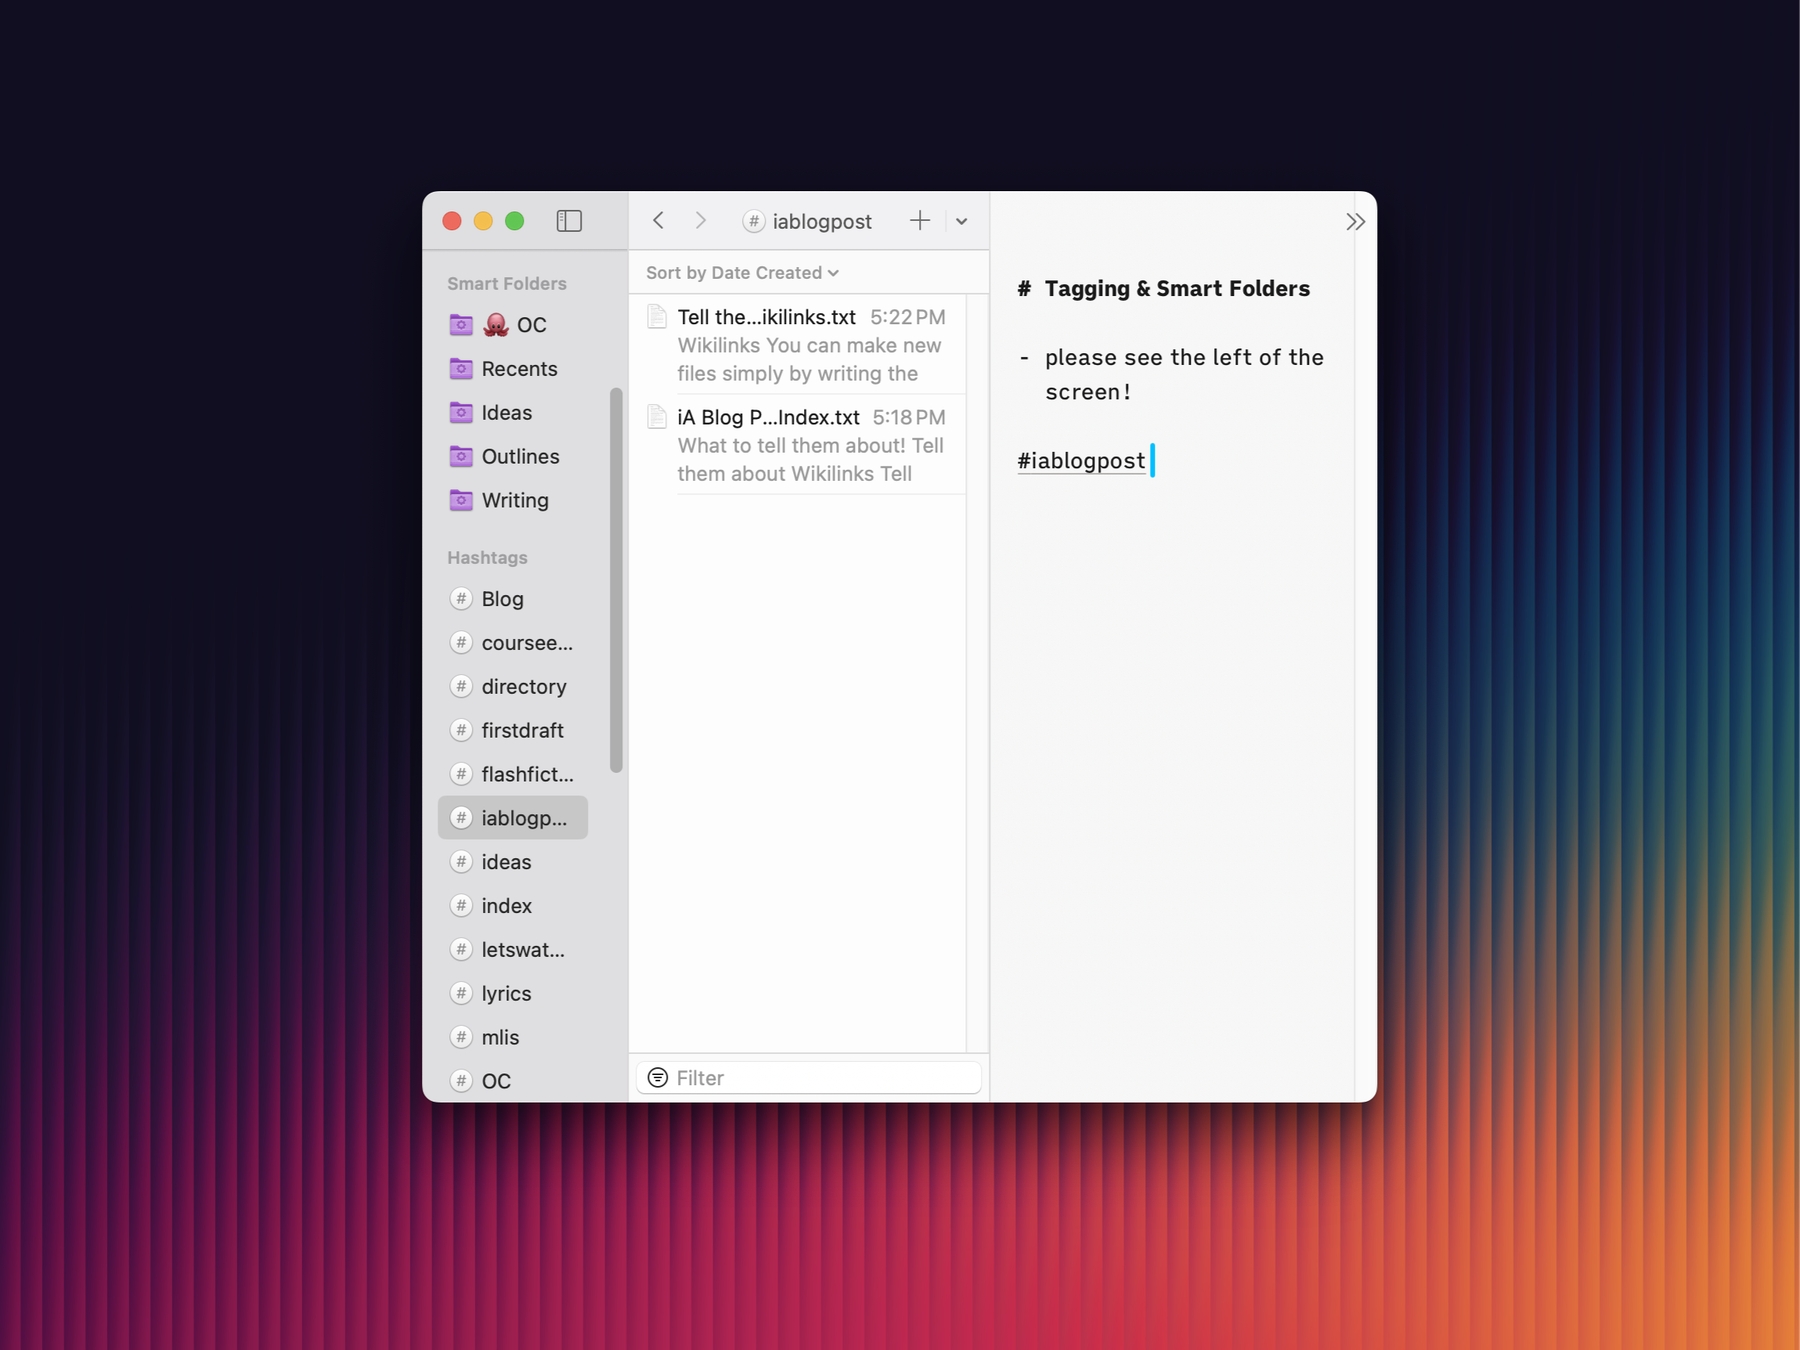Select the Blog hashtag

pos(502,599)
